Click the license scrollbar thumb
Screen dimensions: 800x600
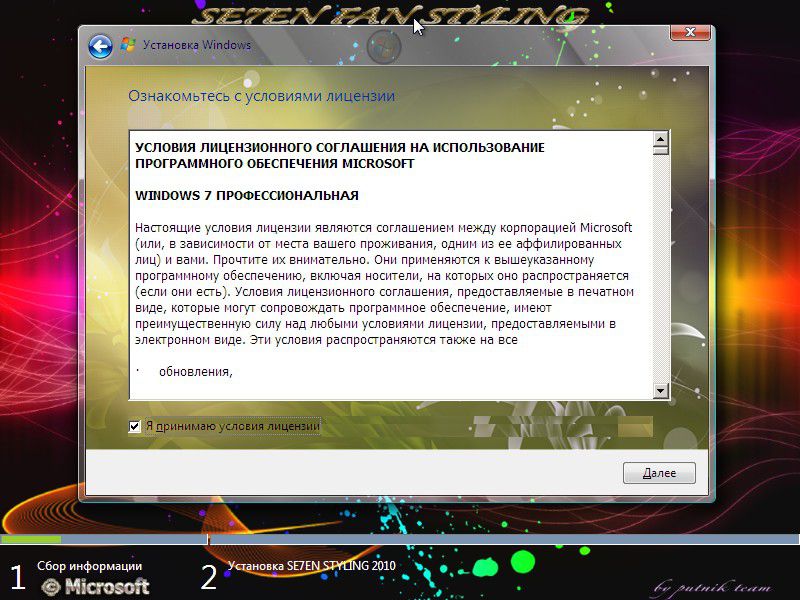661,151
